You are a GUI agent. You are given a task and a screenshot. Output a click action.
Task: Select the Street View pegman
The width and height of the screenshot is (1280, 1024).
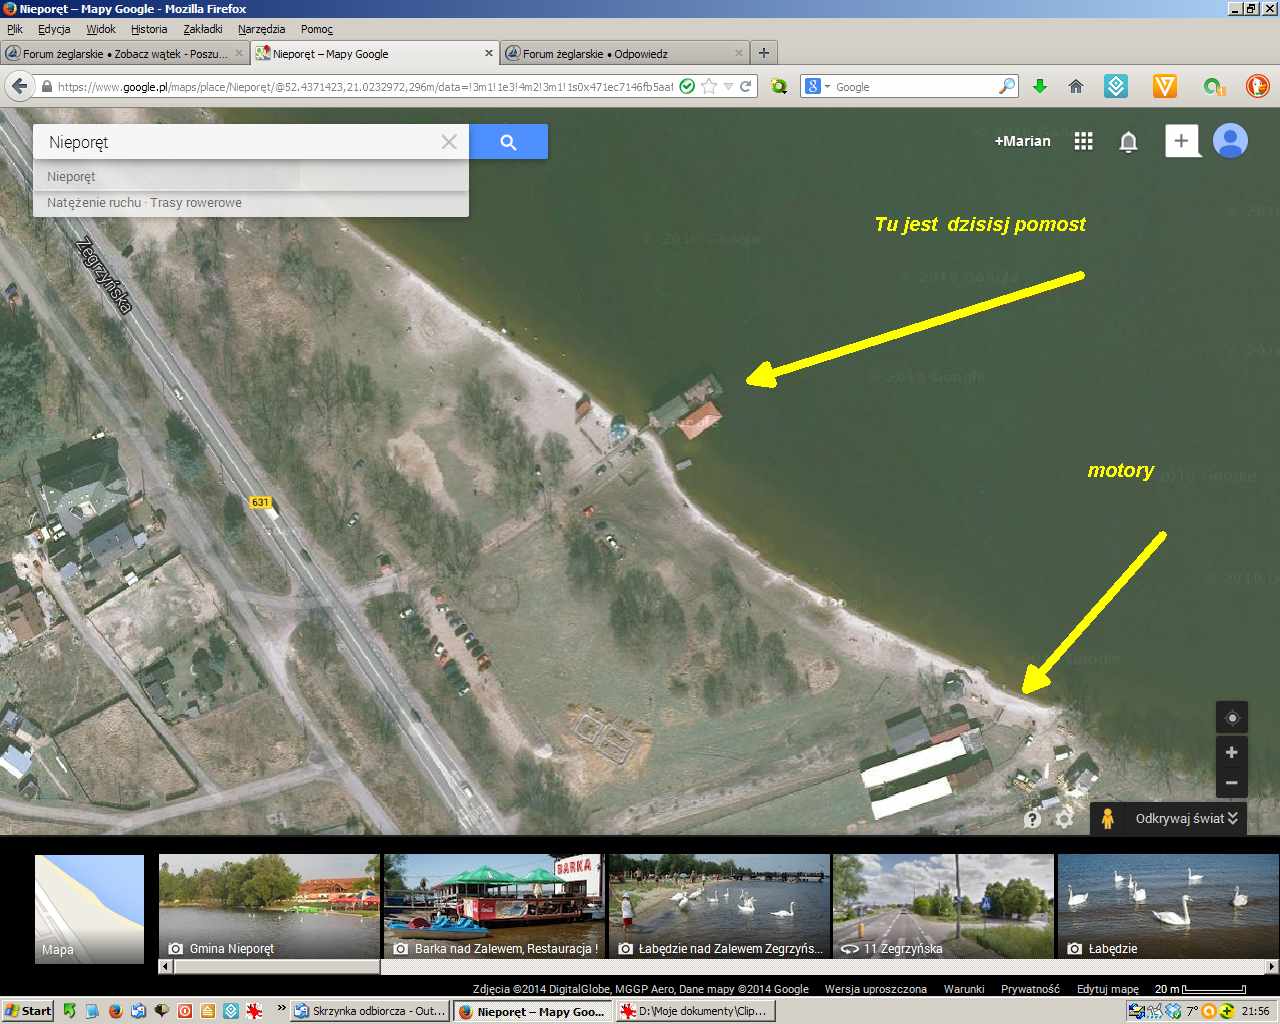click(1107, 818)
